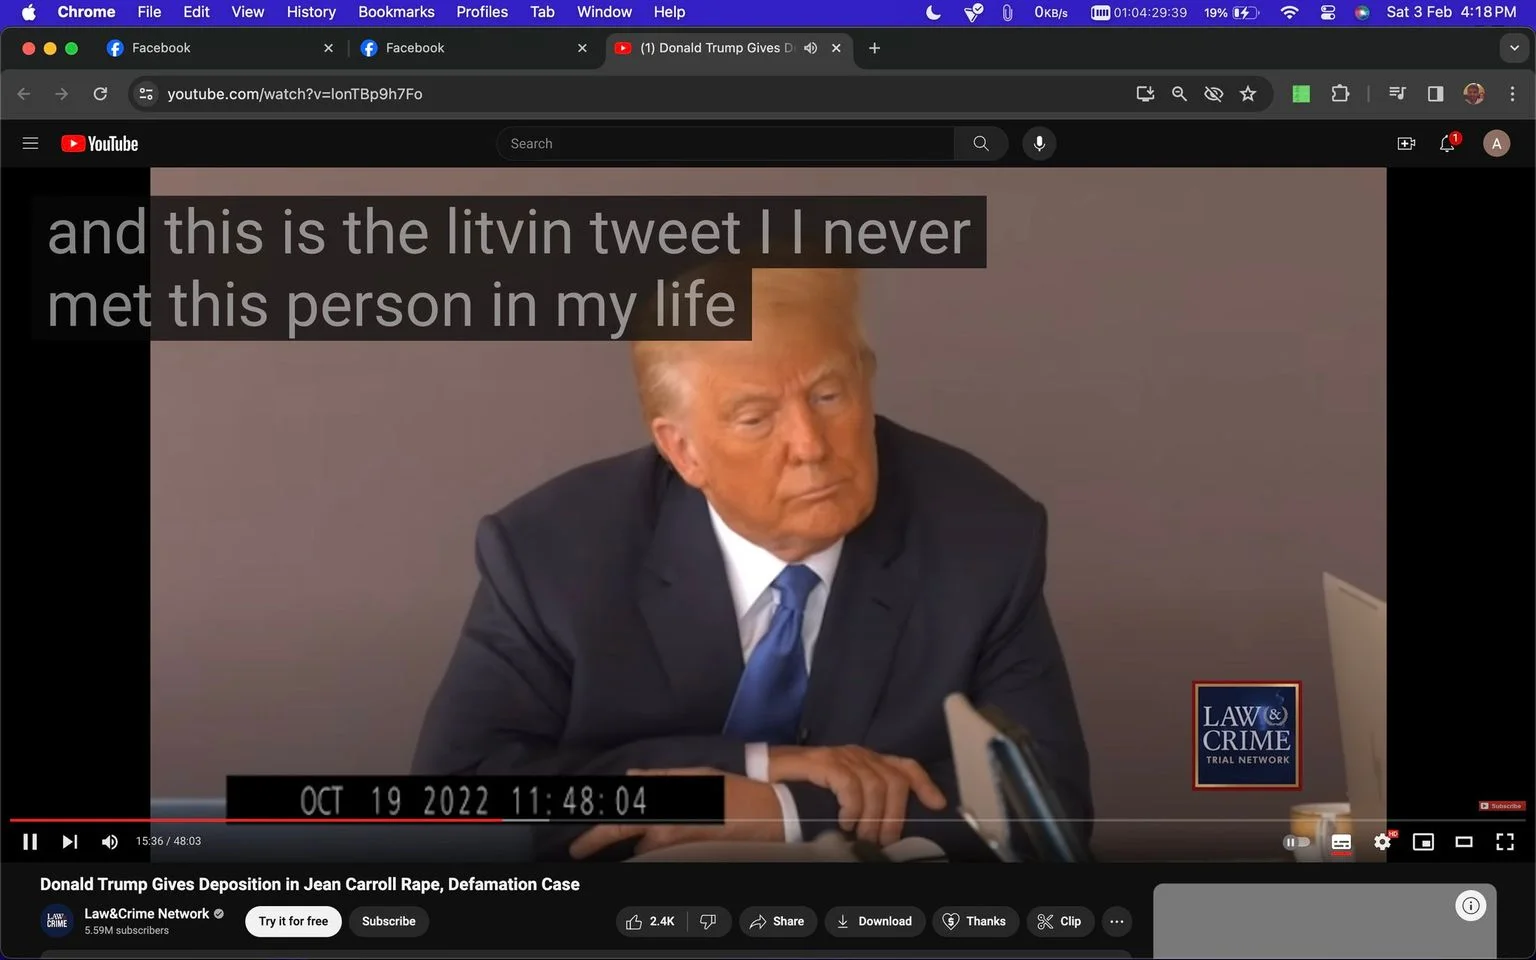1536x960 pixels.
Task: Toggle the autoplay switch
Action: [1296, 842]
